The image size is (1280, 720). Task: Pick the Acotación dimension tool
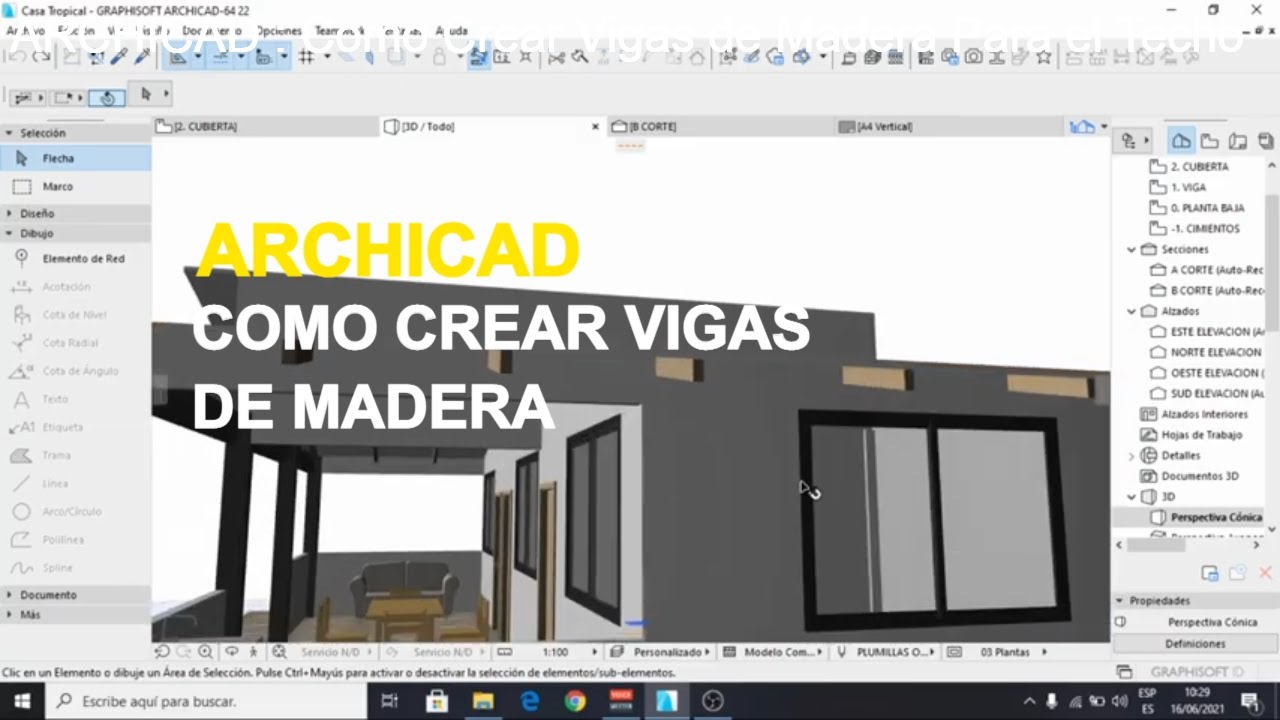[x=75, y=286]
